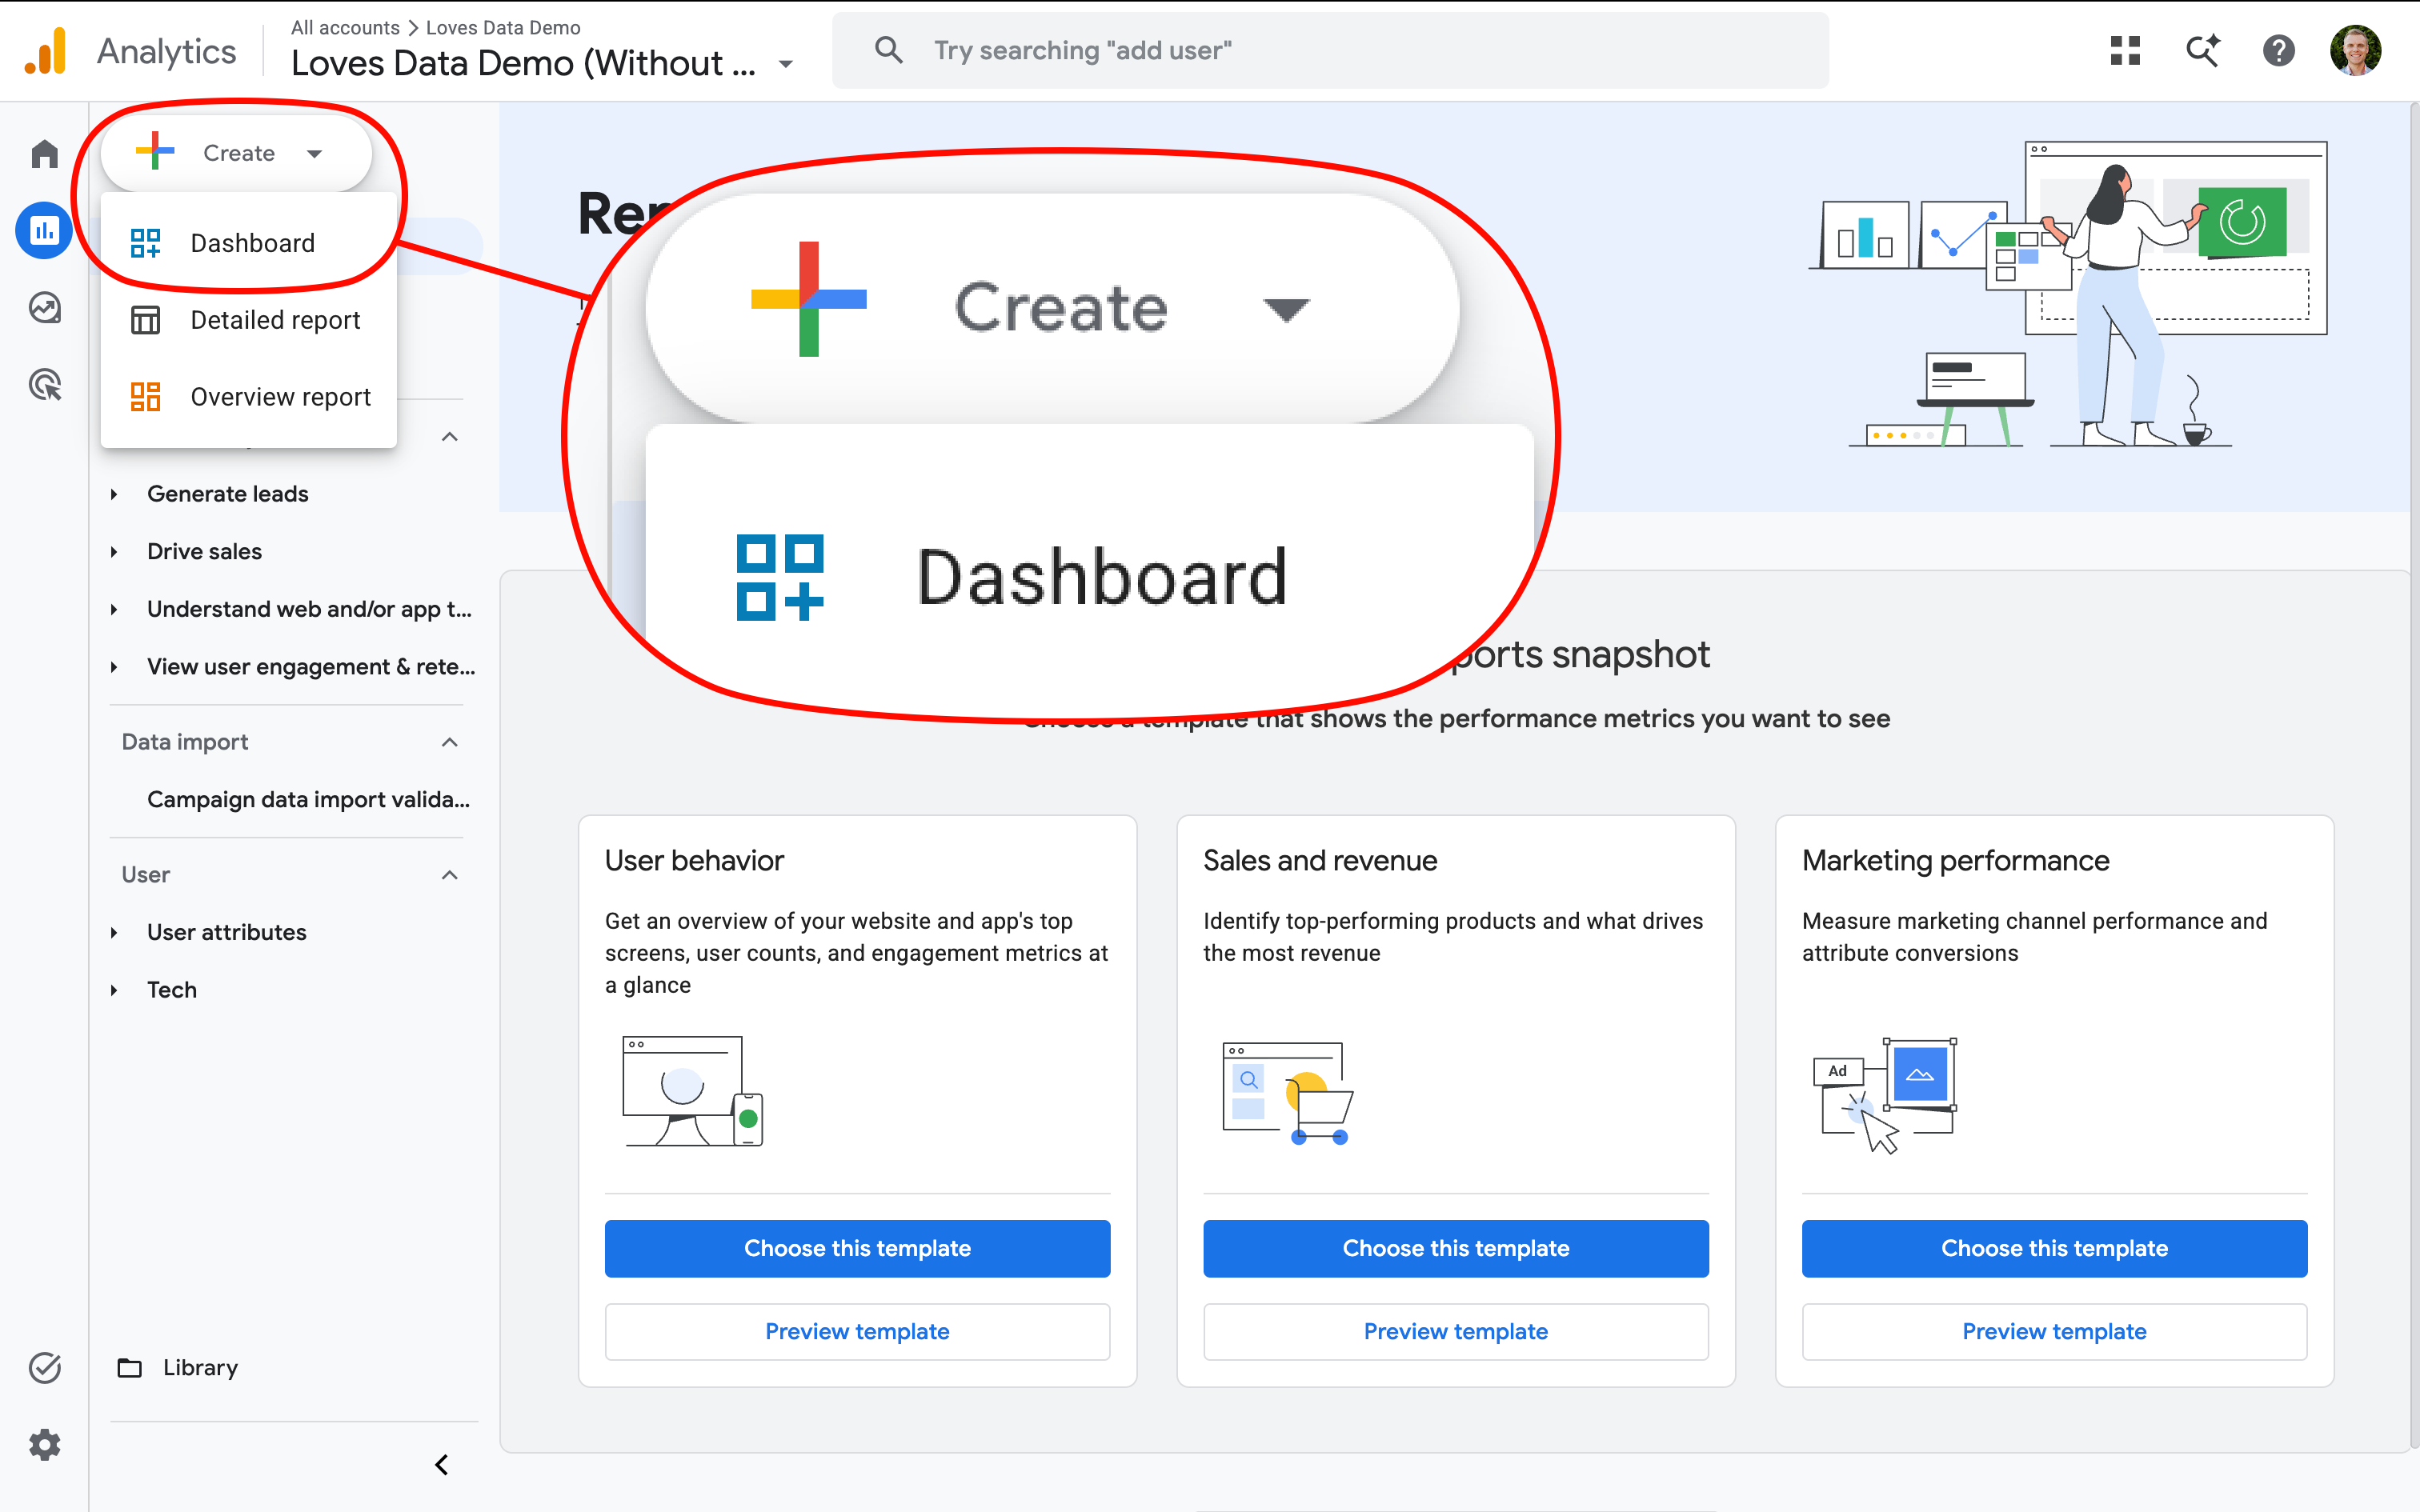
Task: Open the Create dropdown button
Action: click(x=237, y=153)
